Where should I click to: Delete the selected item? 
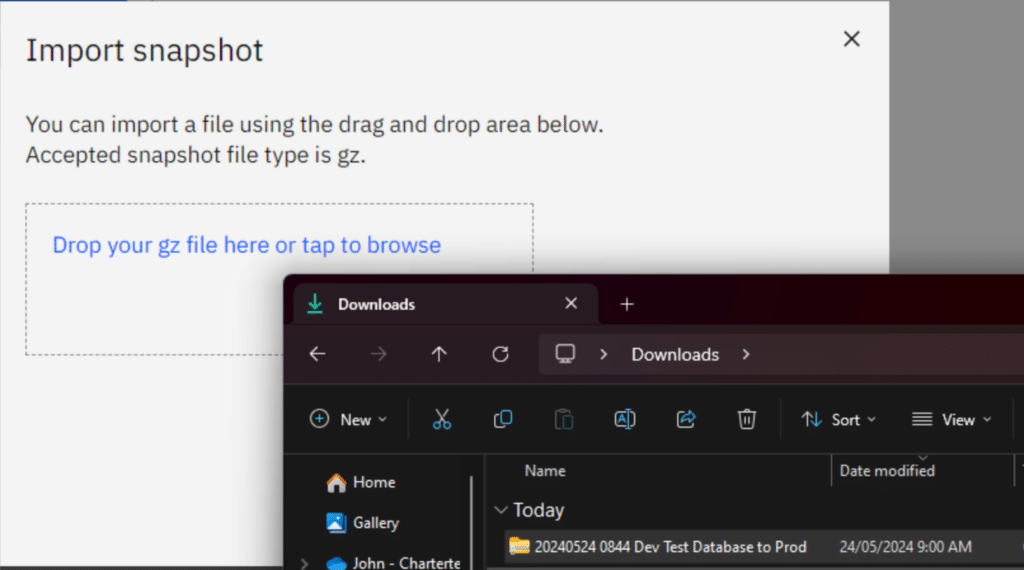coord(746,419)
